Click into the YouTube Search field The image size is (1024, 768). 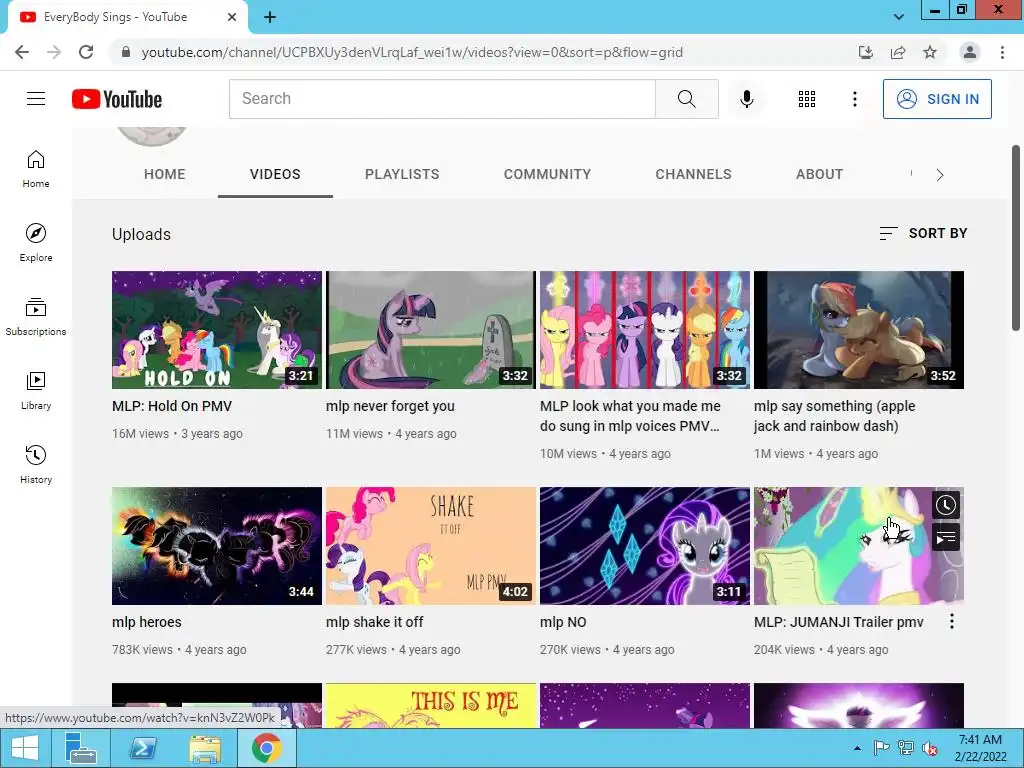pyautogui.click(x=442, y=99)
